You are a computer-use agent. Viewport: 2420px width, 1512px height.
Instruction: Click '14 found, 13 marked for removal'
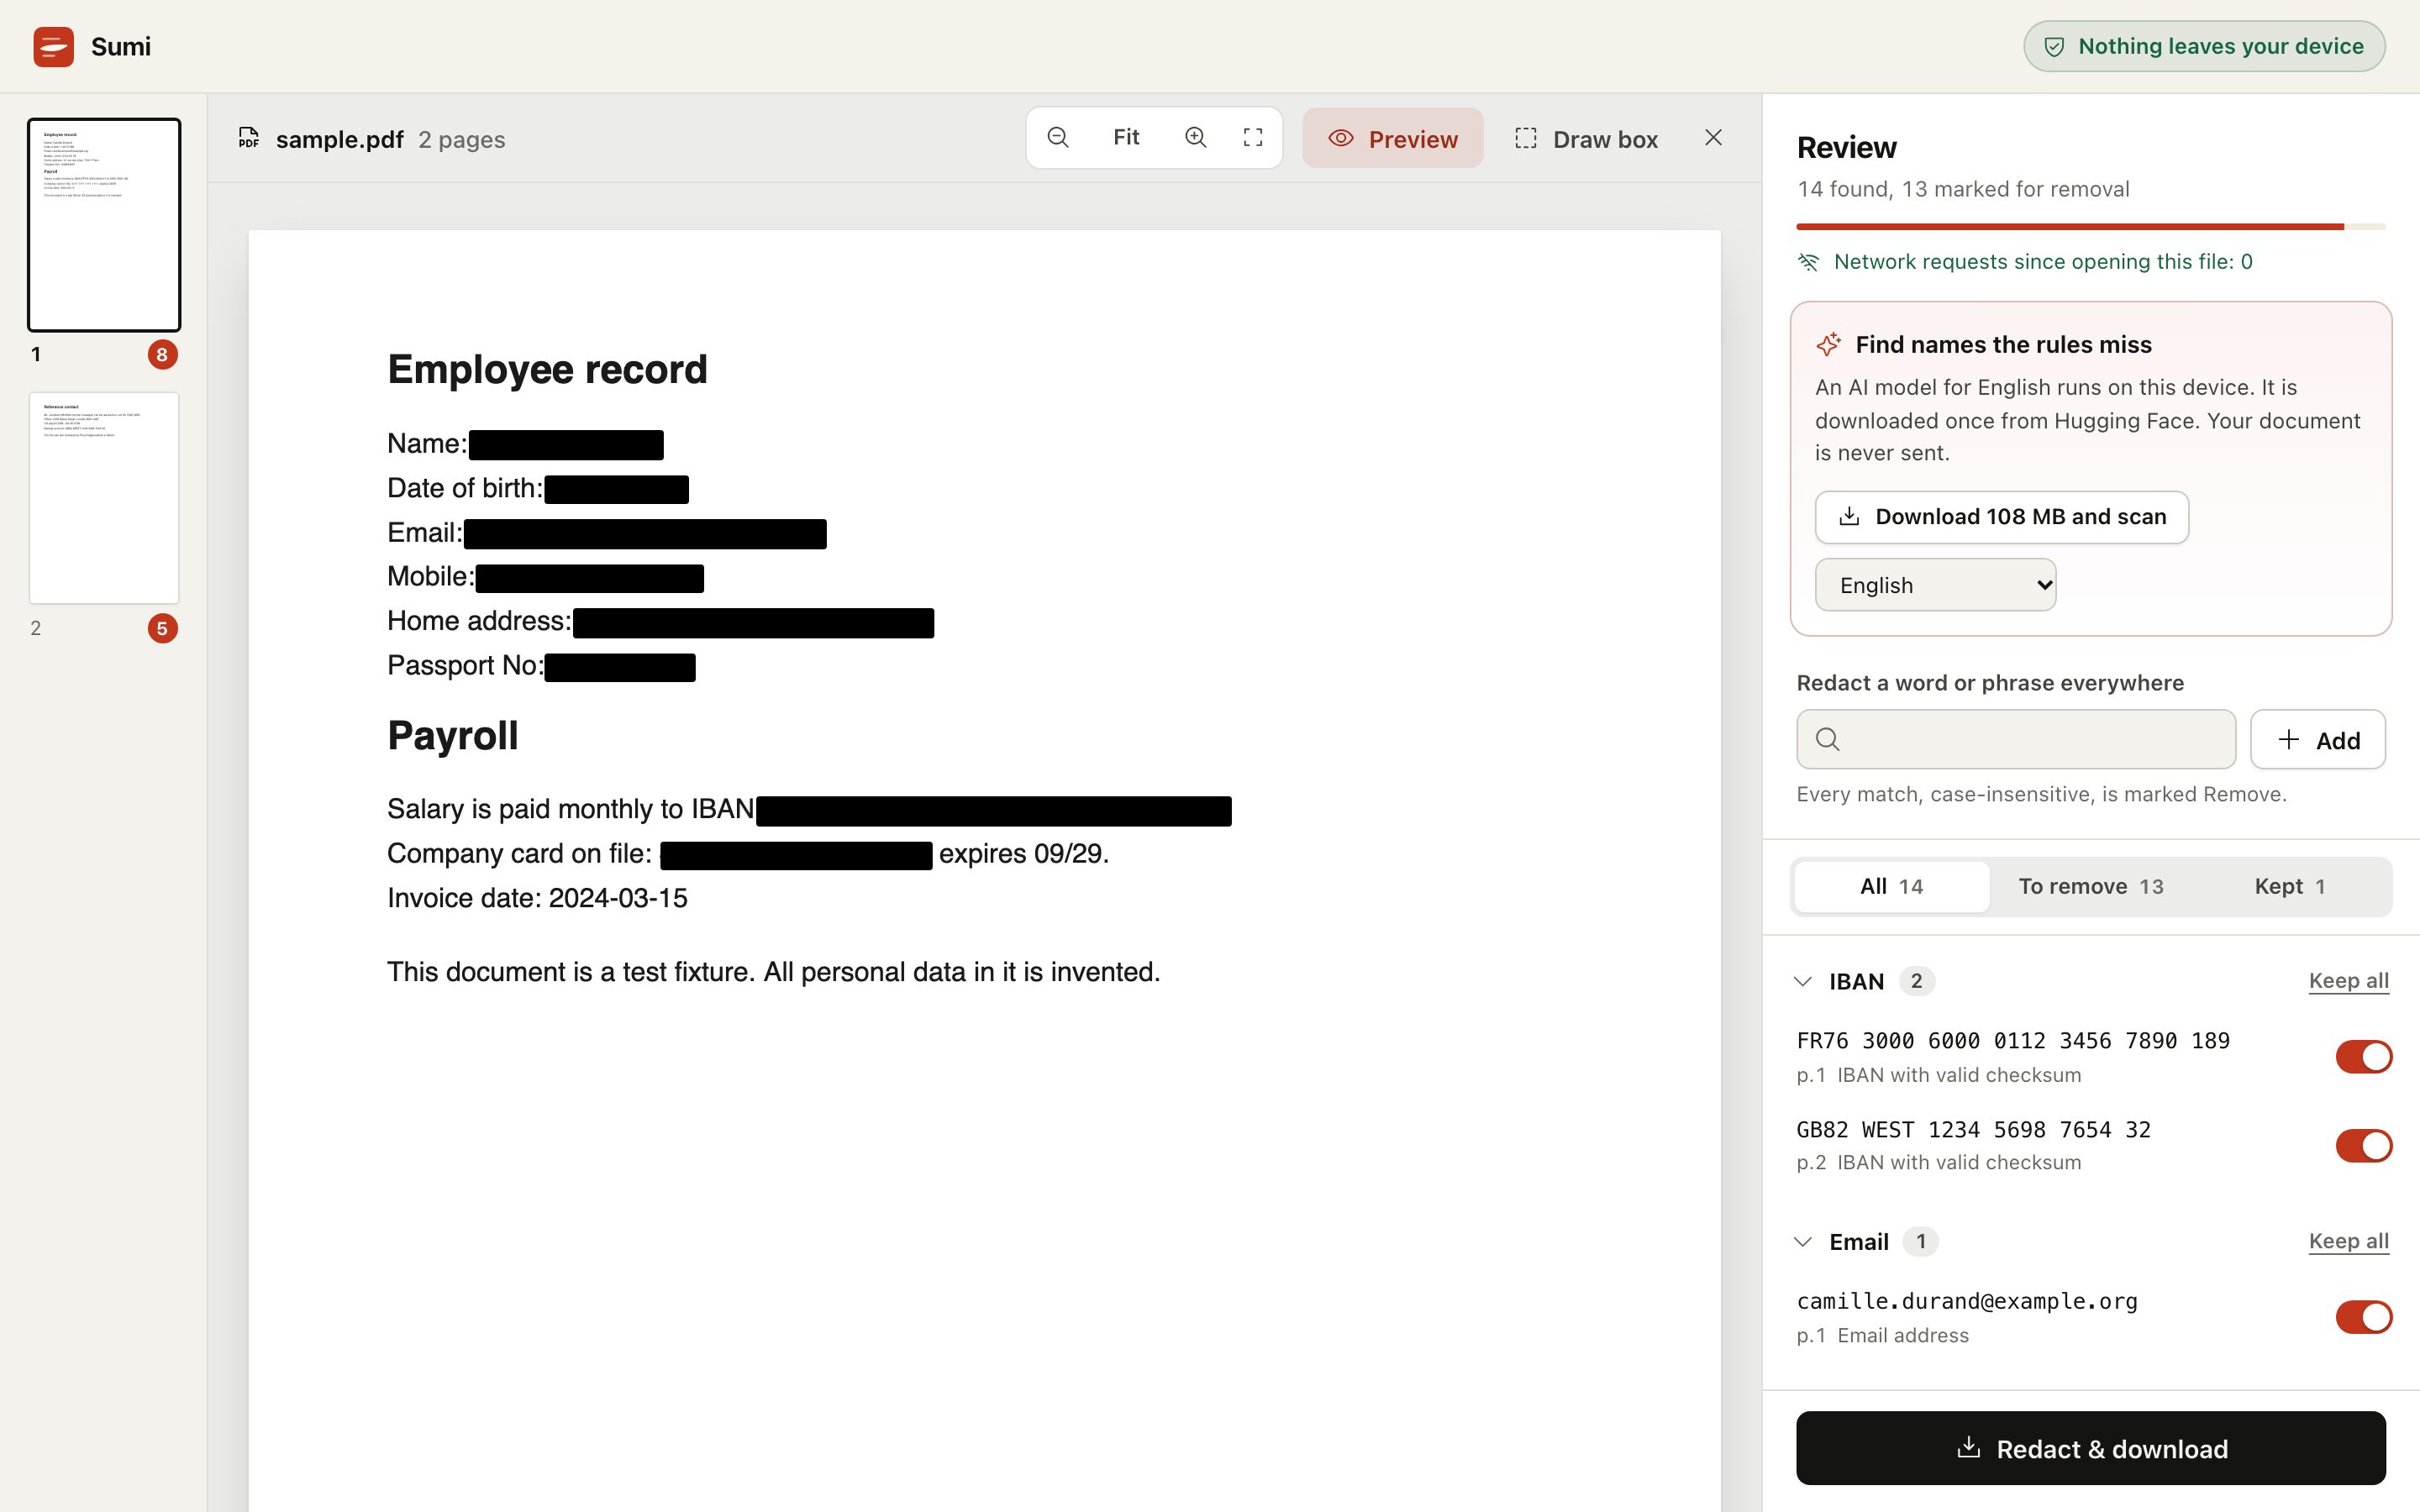click(1963, 189)
